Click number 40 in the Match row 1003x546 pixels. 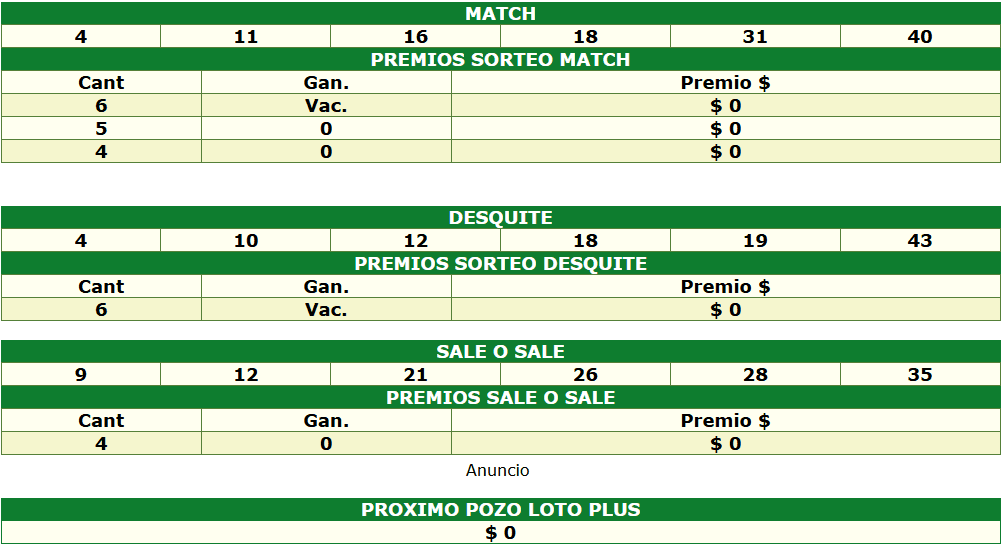[920, 37]
